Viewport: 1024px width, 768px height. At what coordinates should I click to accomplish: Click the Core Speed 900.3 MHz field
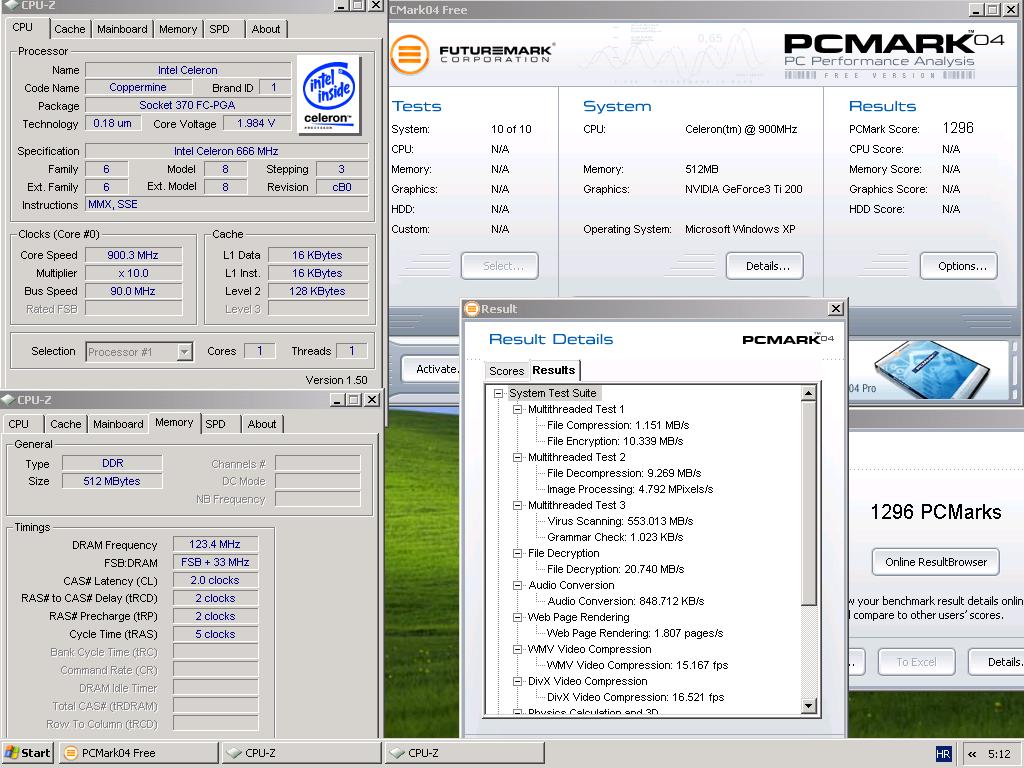(x=133, y=255)
